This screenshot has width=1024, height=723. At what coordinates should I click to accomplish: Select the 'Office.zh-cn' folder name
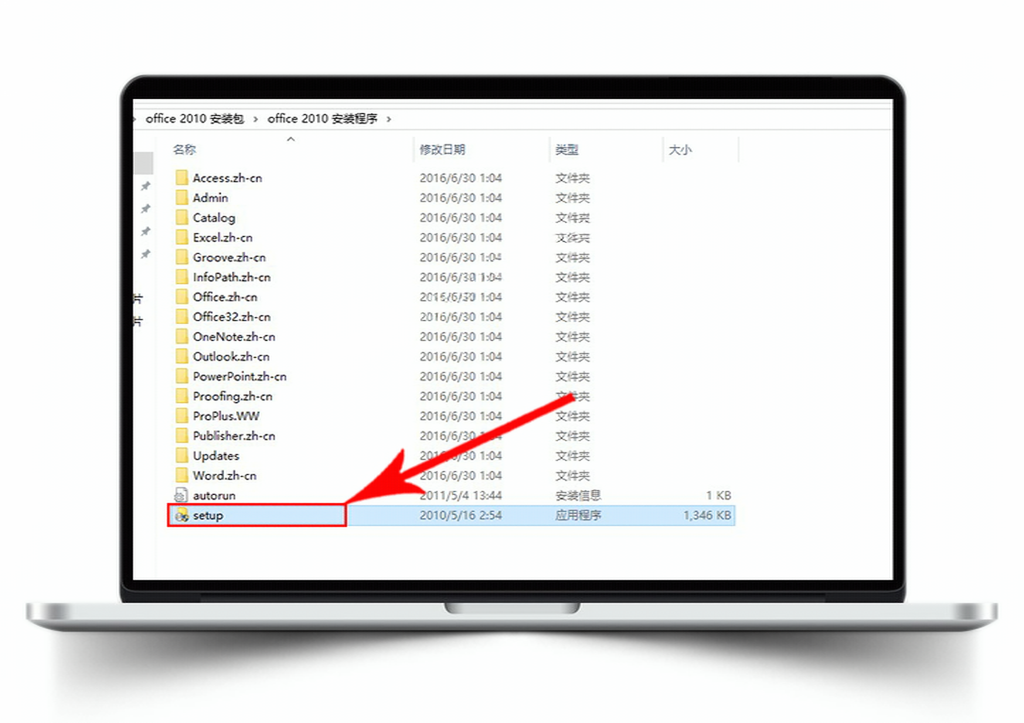[225, 297]
